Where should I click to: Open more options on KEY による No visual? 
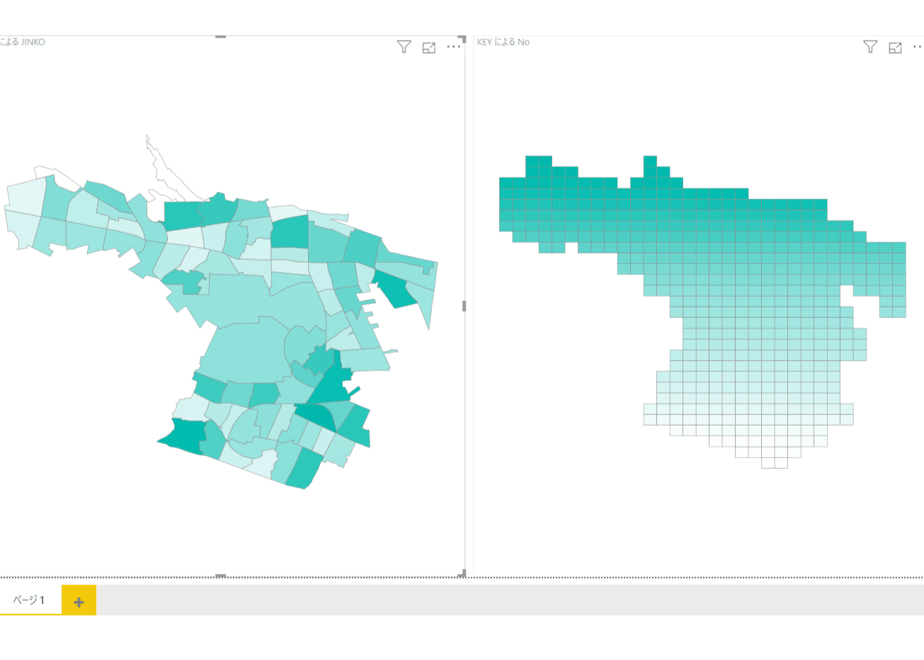coord(918,47)
